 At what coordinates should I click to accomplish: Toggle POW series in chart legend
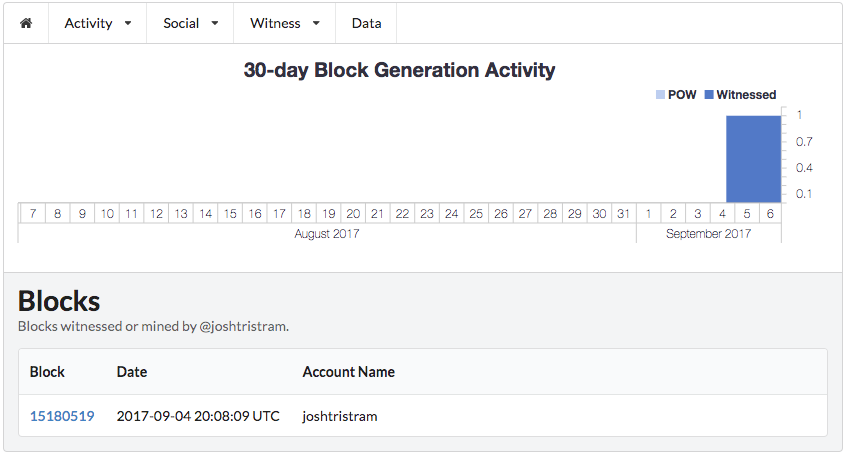point(676,95)
